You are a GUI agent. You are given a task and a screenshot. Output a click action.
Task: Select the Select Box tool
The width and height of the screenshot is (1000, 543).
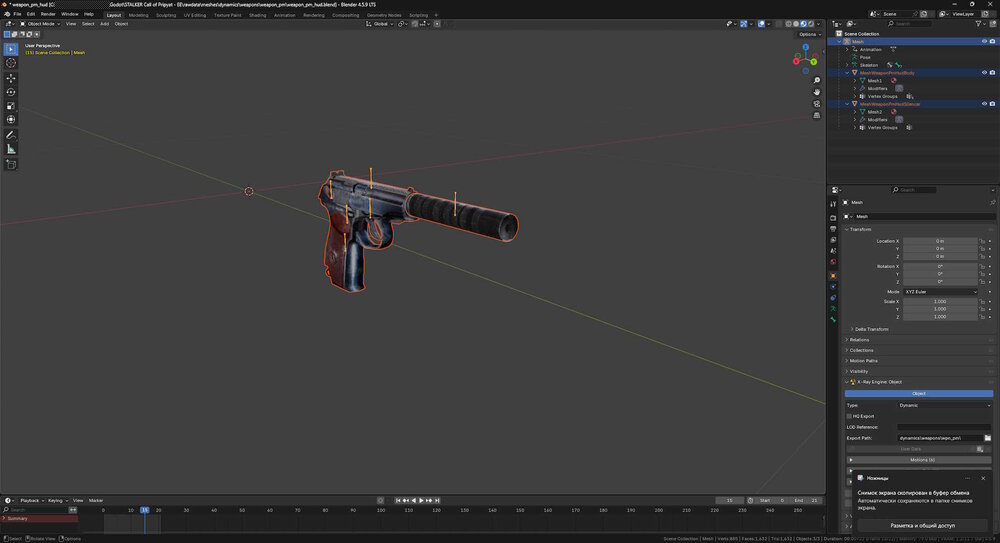[11, 49]
